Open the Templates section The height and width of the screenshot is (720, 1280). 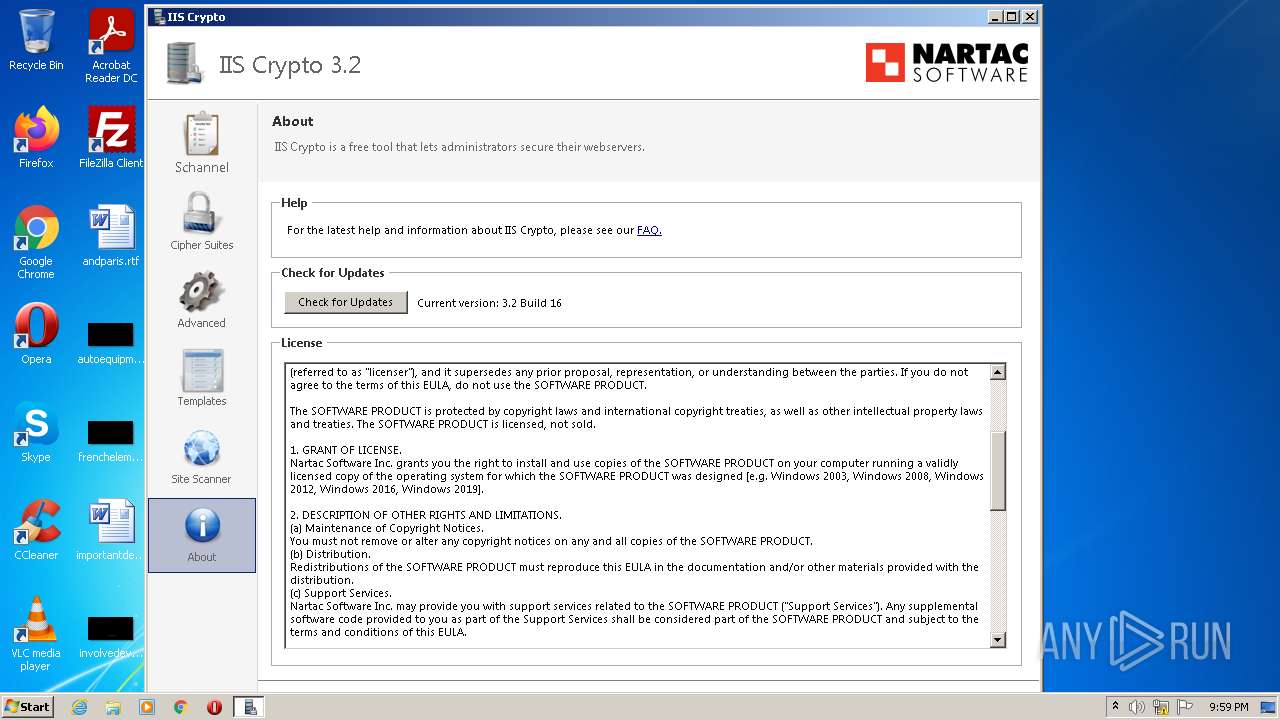(x=201, y=377)
